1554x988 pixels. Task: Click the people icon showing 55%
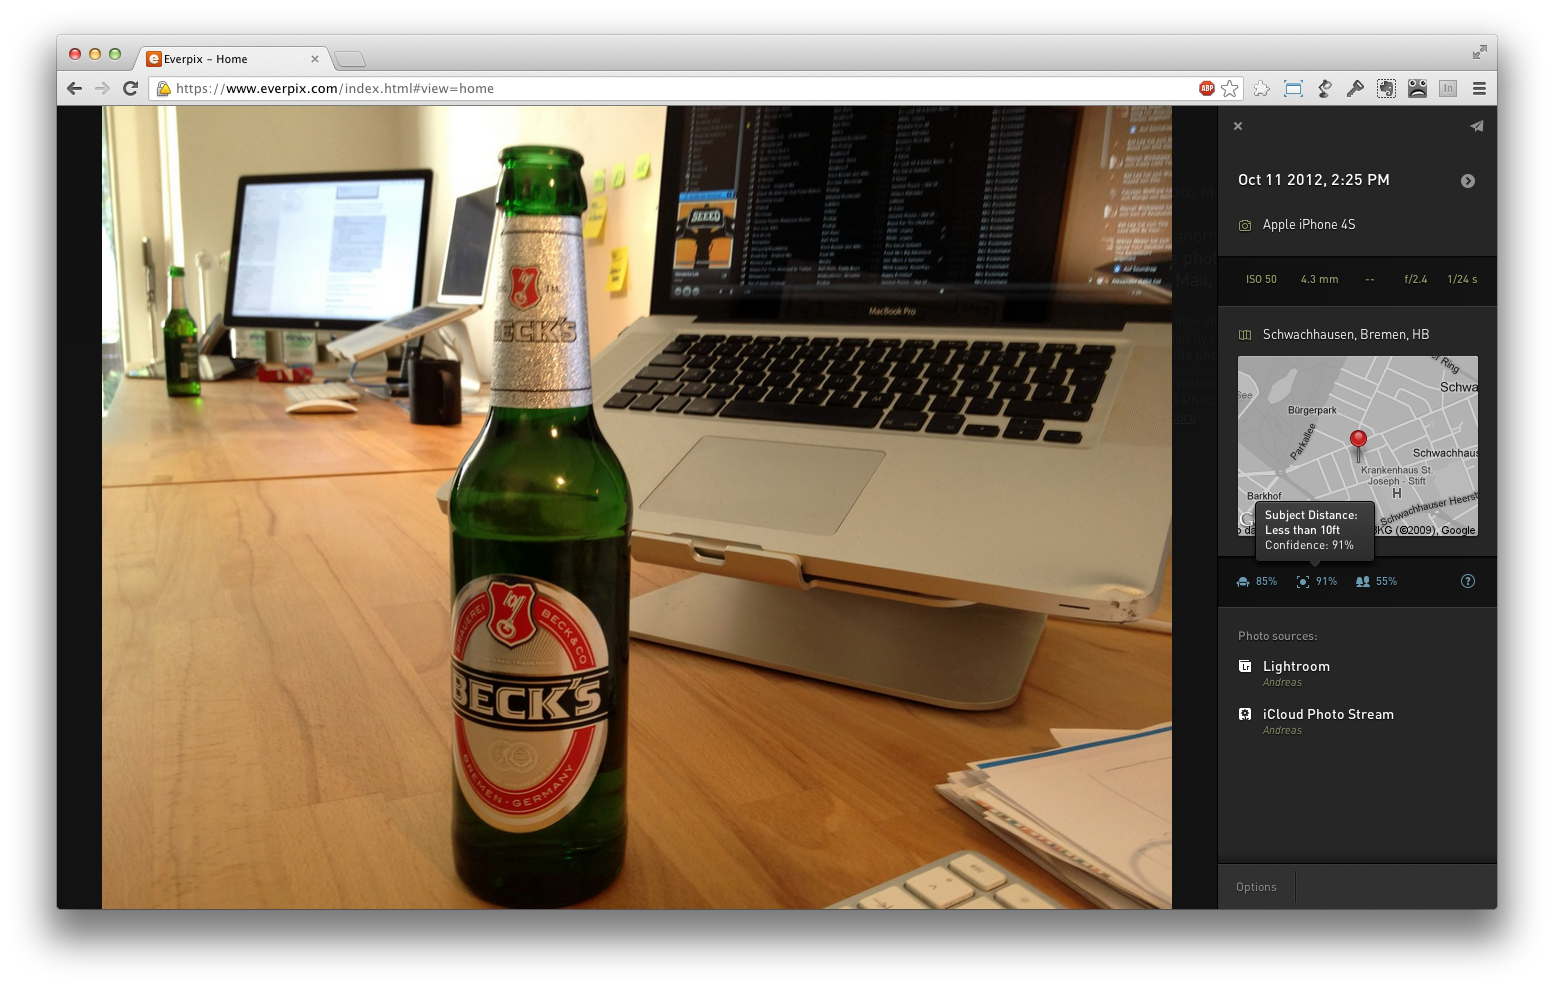pyautogui.click(x=1362, y=581)
